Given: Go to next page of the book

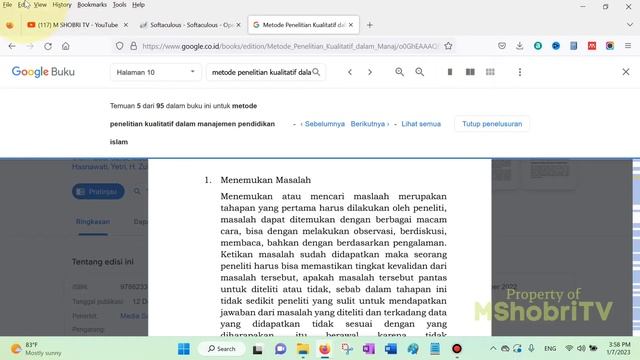Looking at the screenshot, I should 370,72.
